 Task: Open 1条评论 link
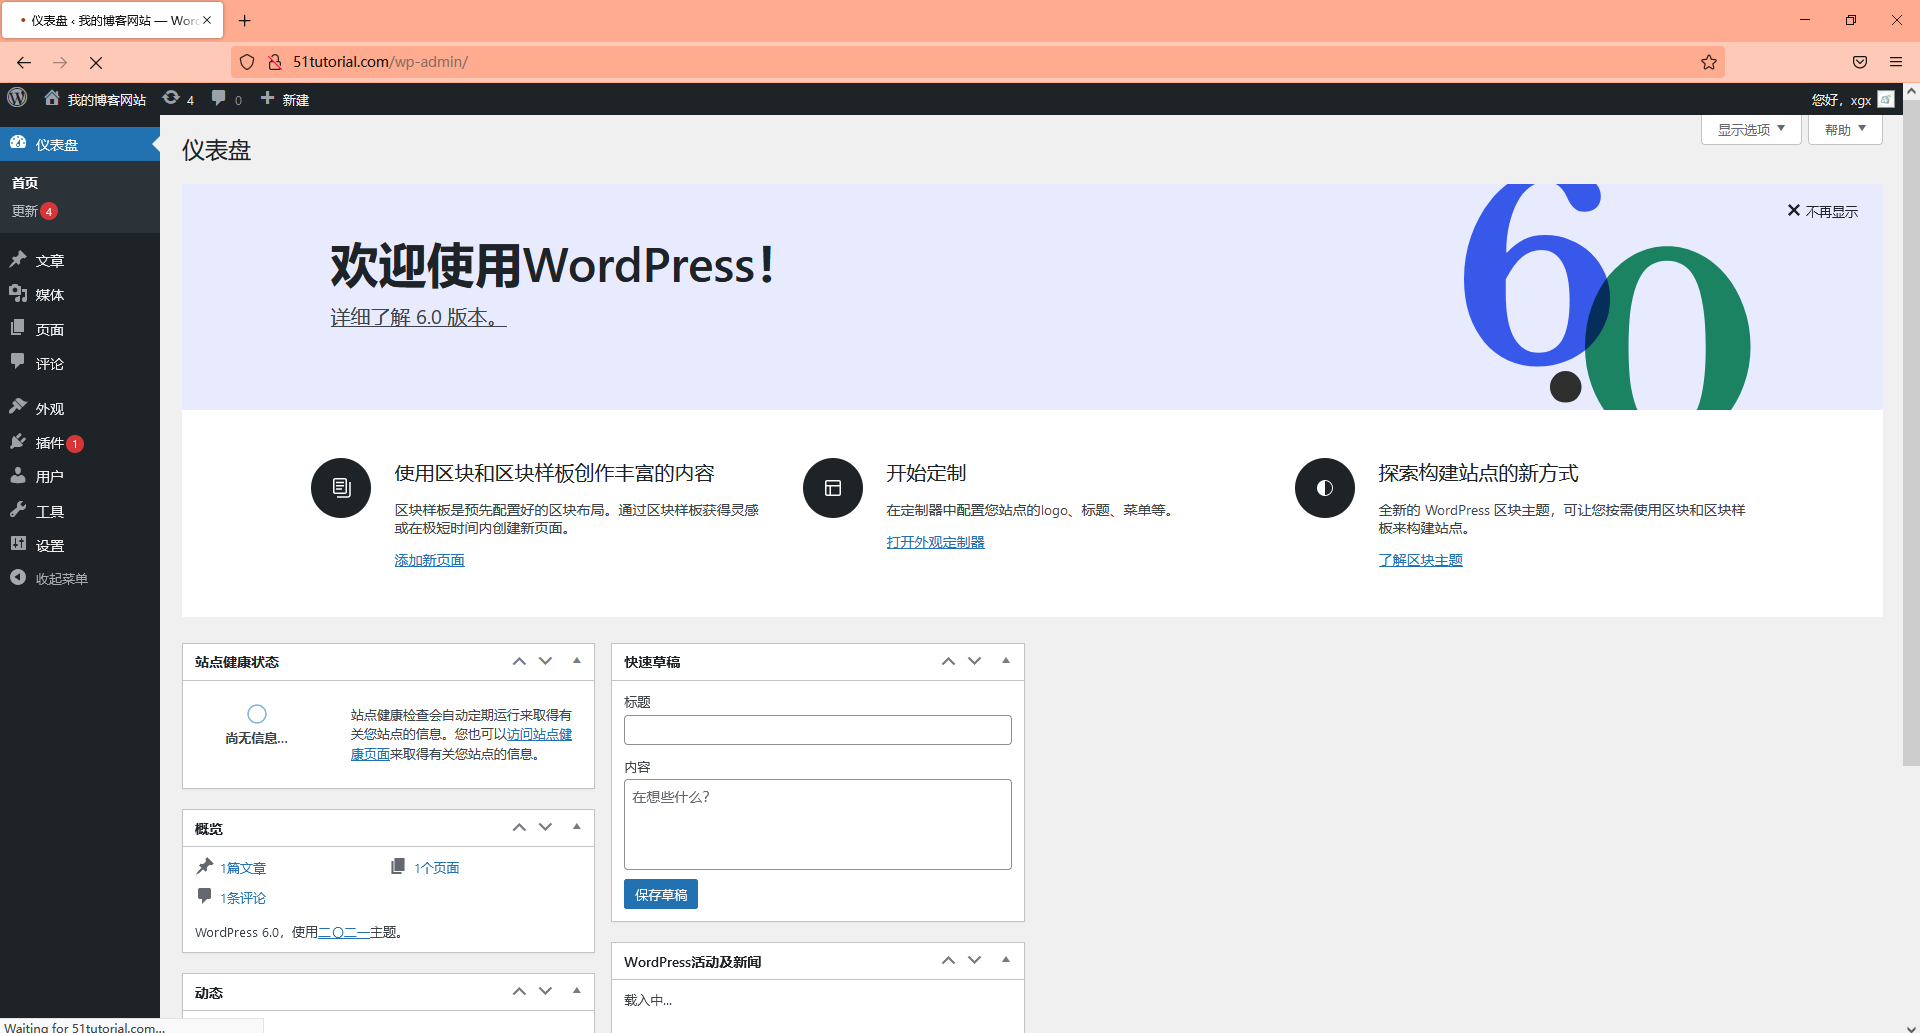point(243,898)
